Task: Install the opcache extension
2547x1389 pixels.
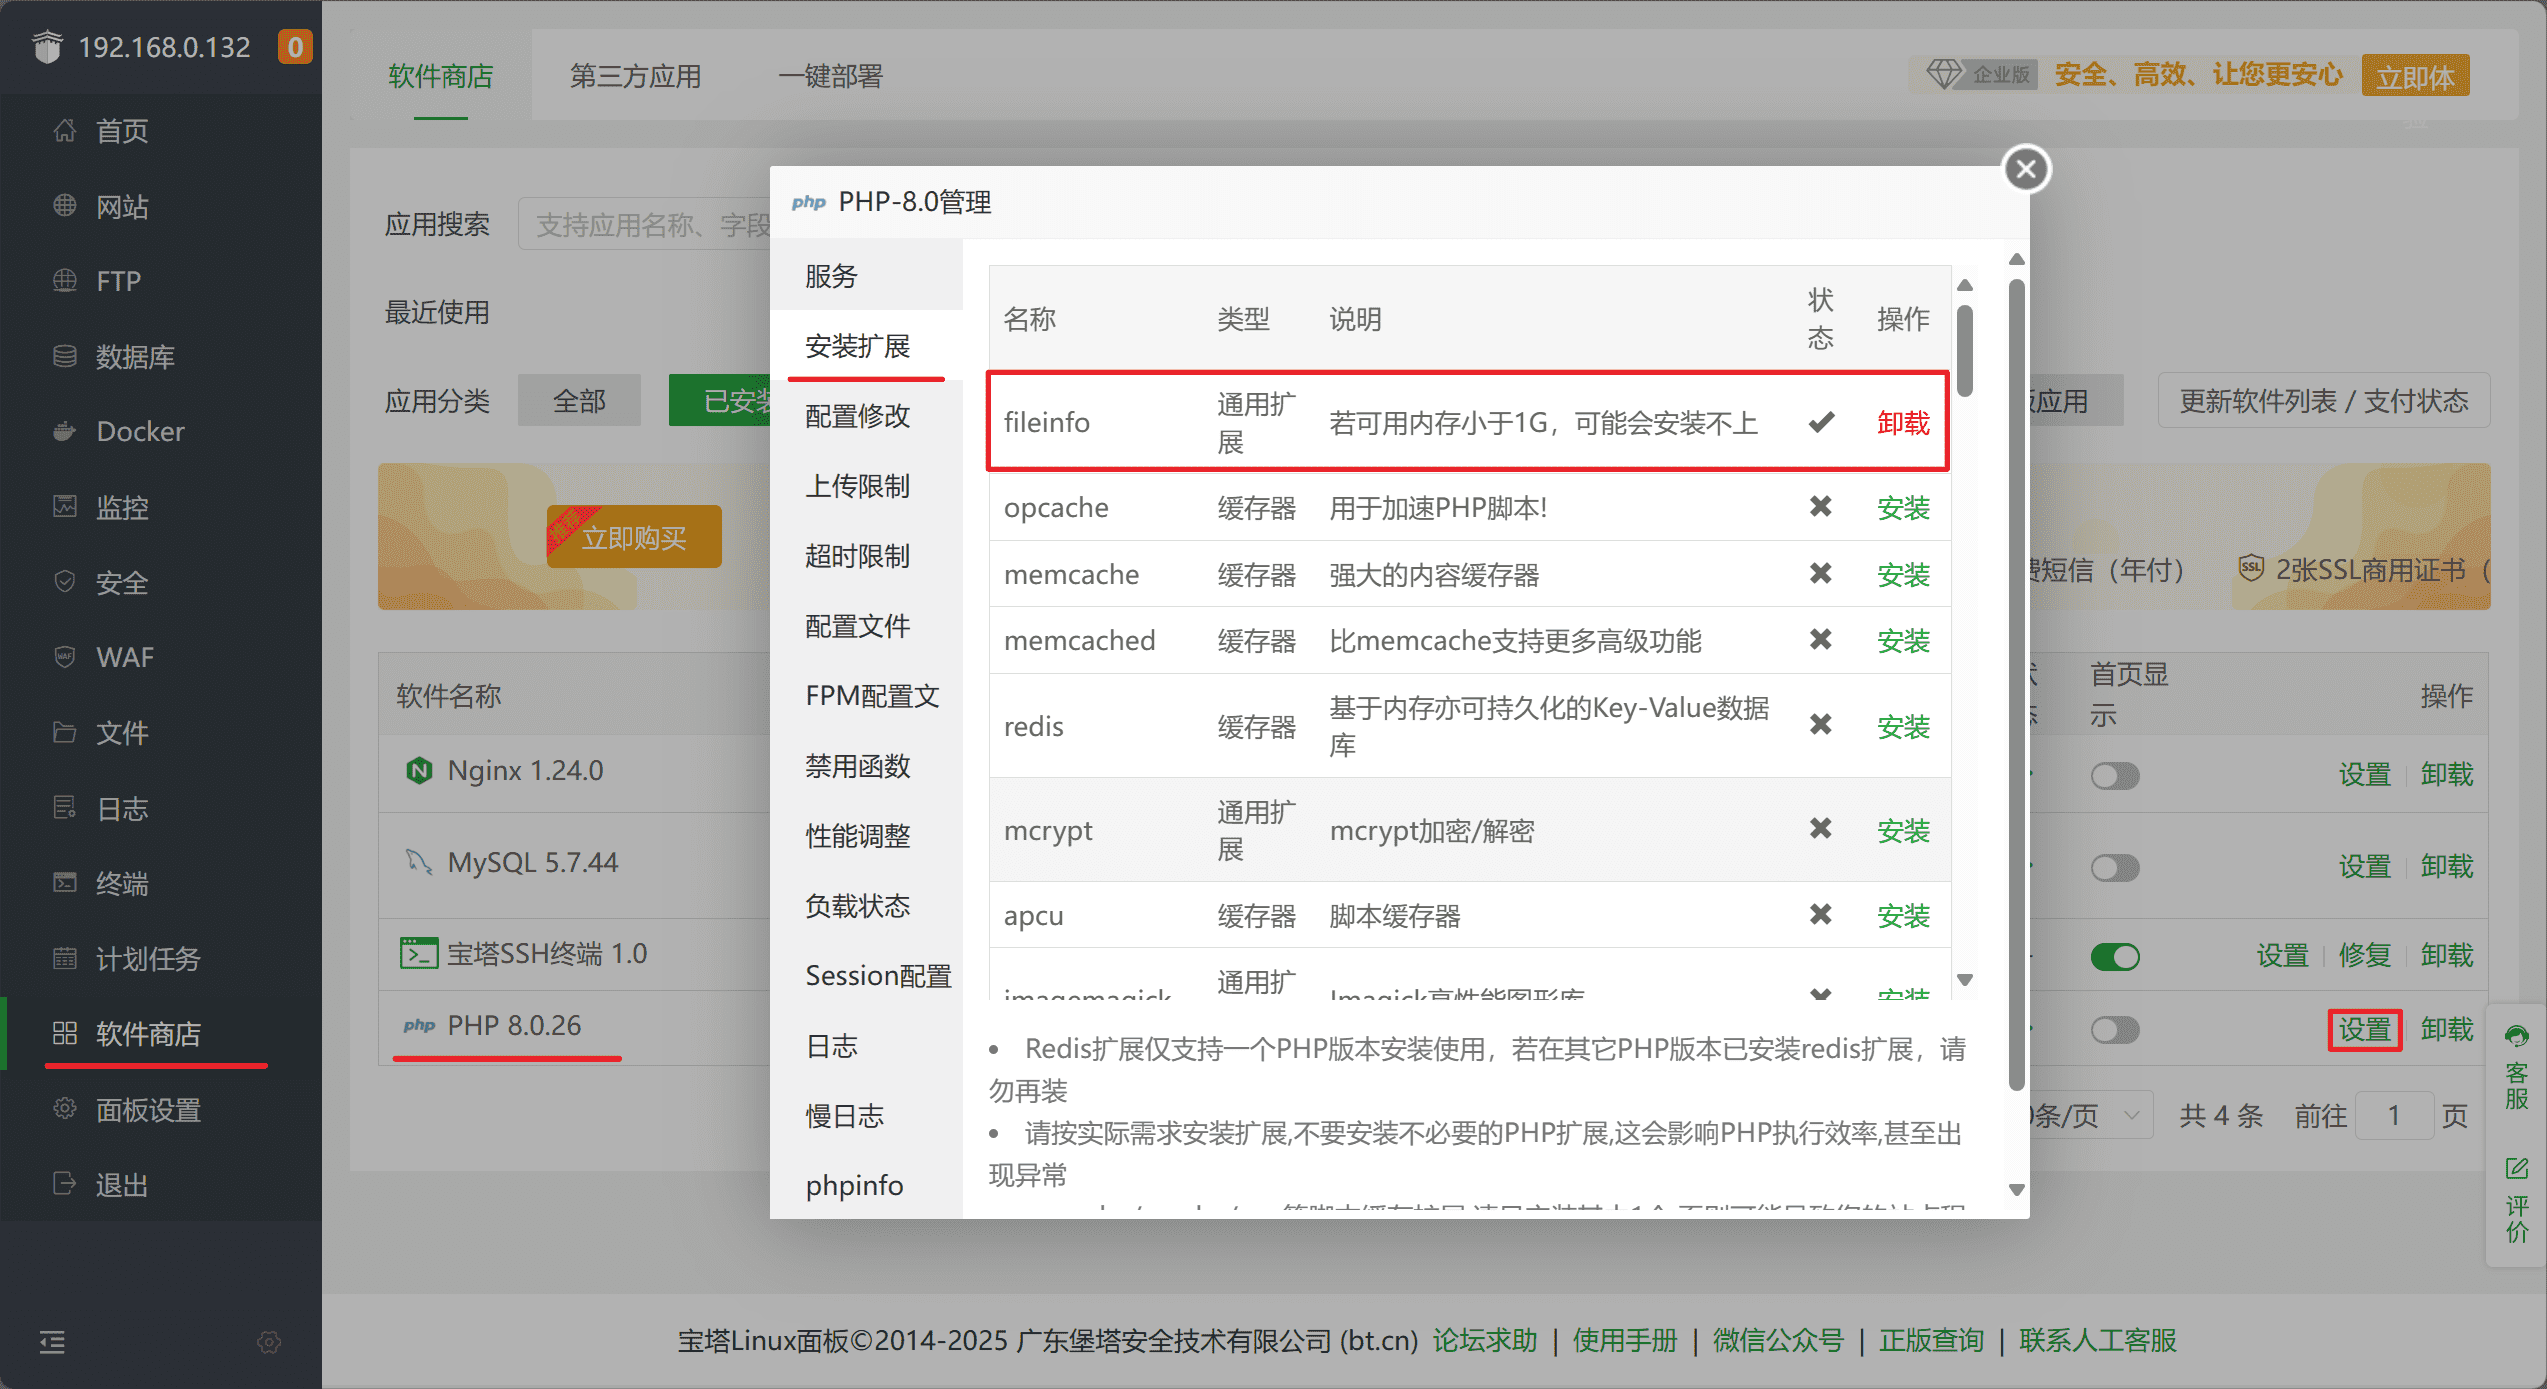Action: pyautogui.click(x=1902, y=508)
